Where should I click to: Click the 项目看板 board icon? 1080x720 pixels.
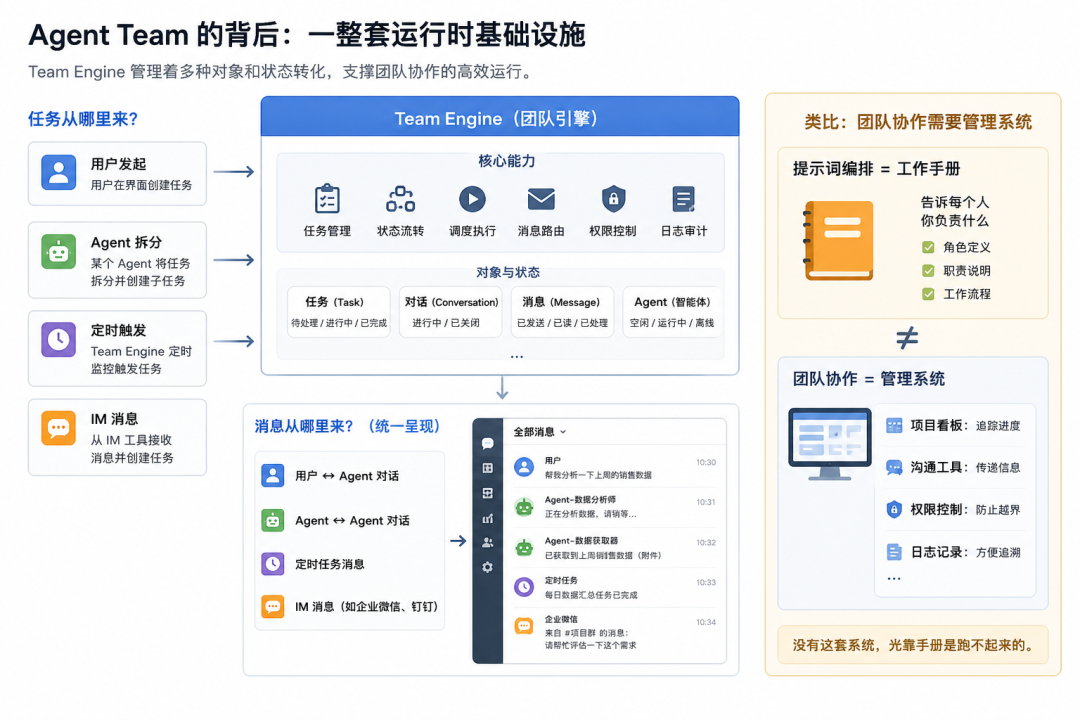point(894,426)
